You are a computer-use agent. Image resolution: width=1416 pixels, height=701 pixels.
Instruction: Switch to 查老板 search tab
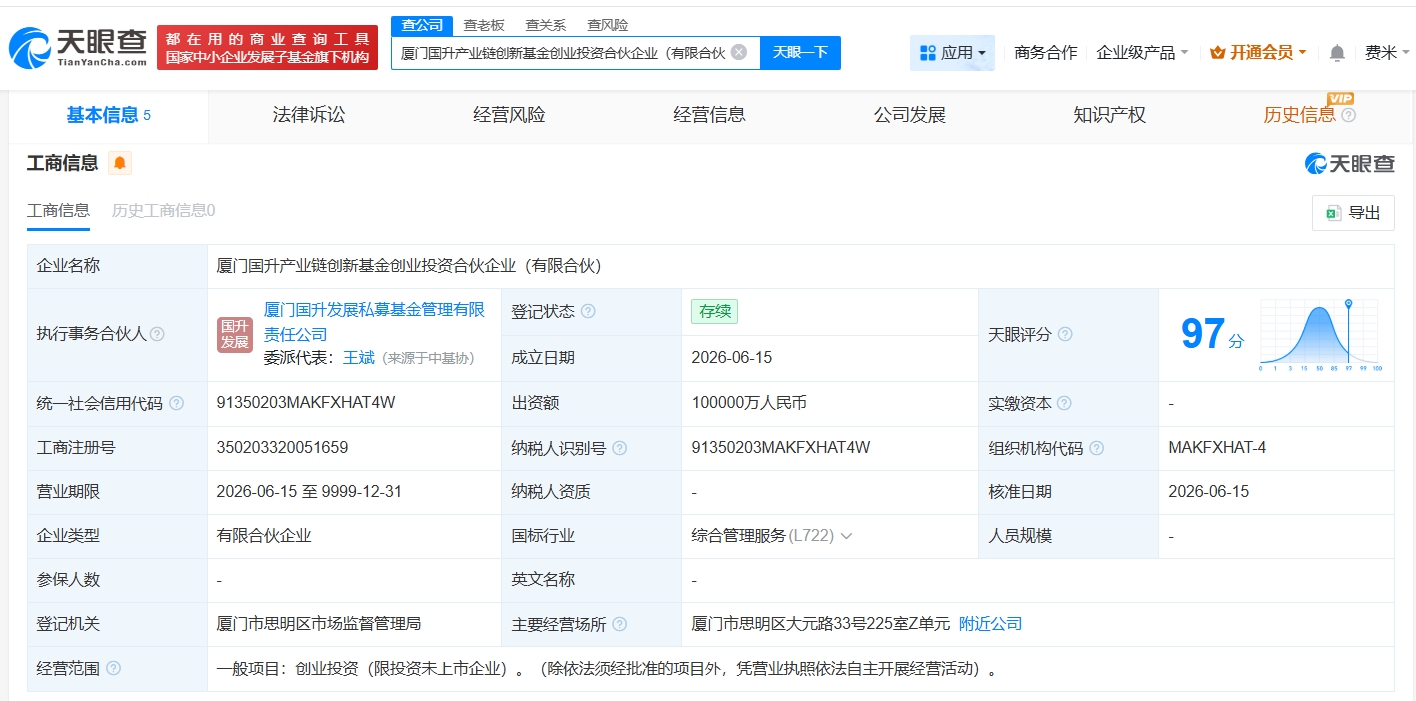(x=484, y=25)
